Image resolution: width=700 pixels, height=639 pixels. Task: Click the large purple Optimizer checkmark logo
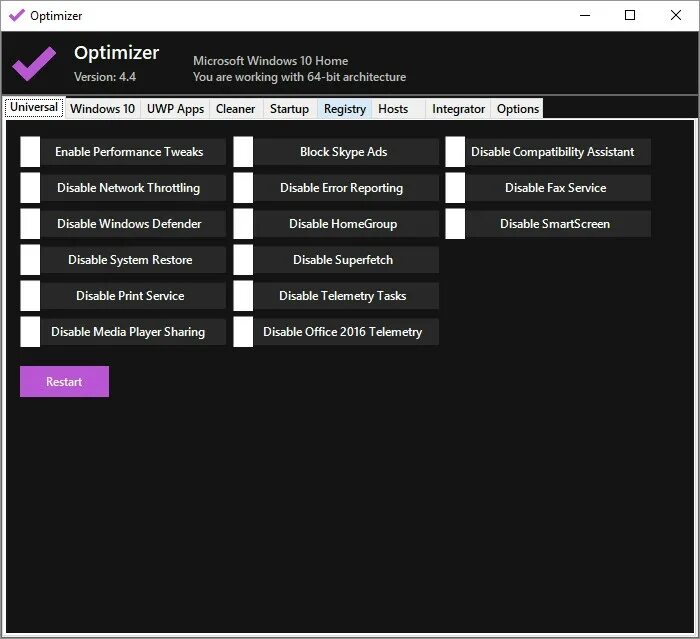point(34,63)
